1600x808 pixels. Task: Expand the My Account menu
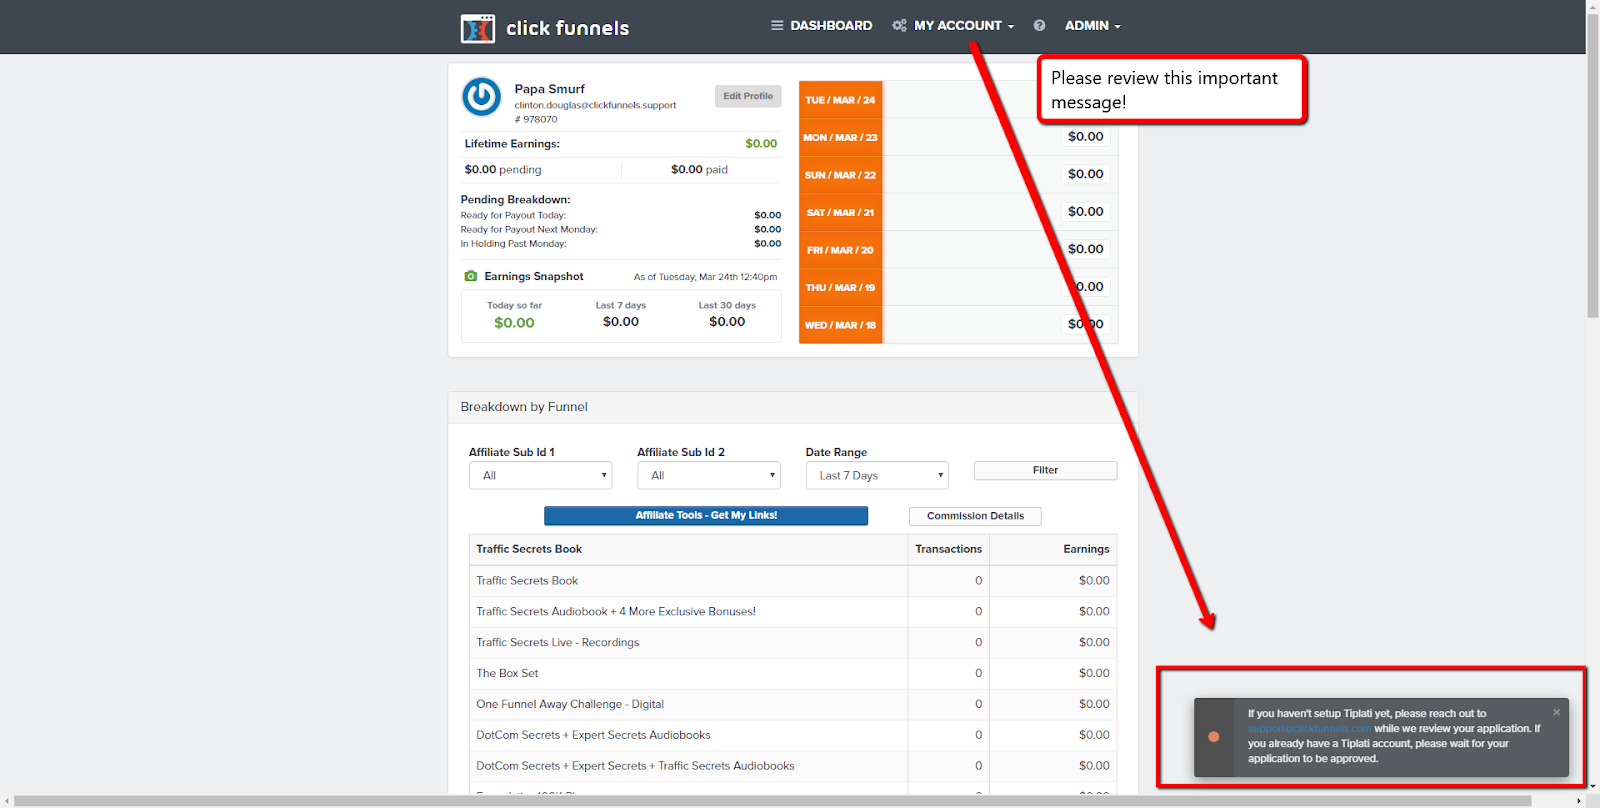(953, 26)
